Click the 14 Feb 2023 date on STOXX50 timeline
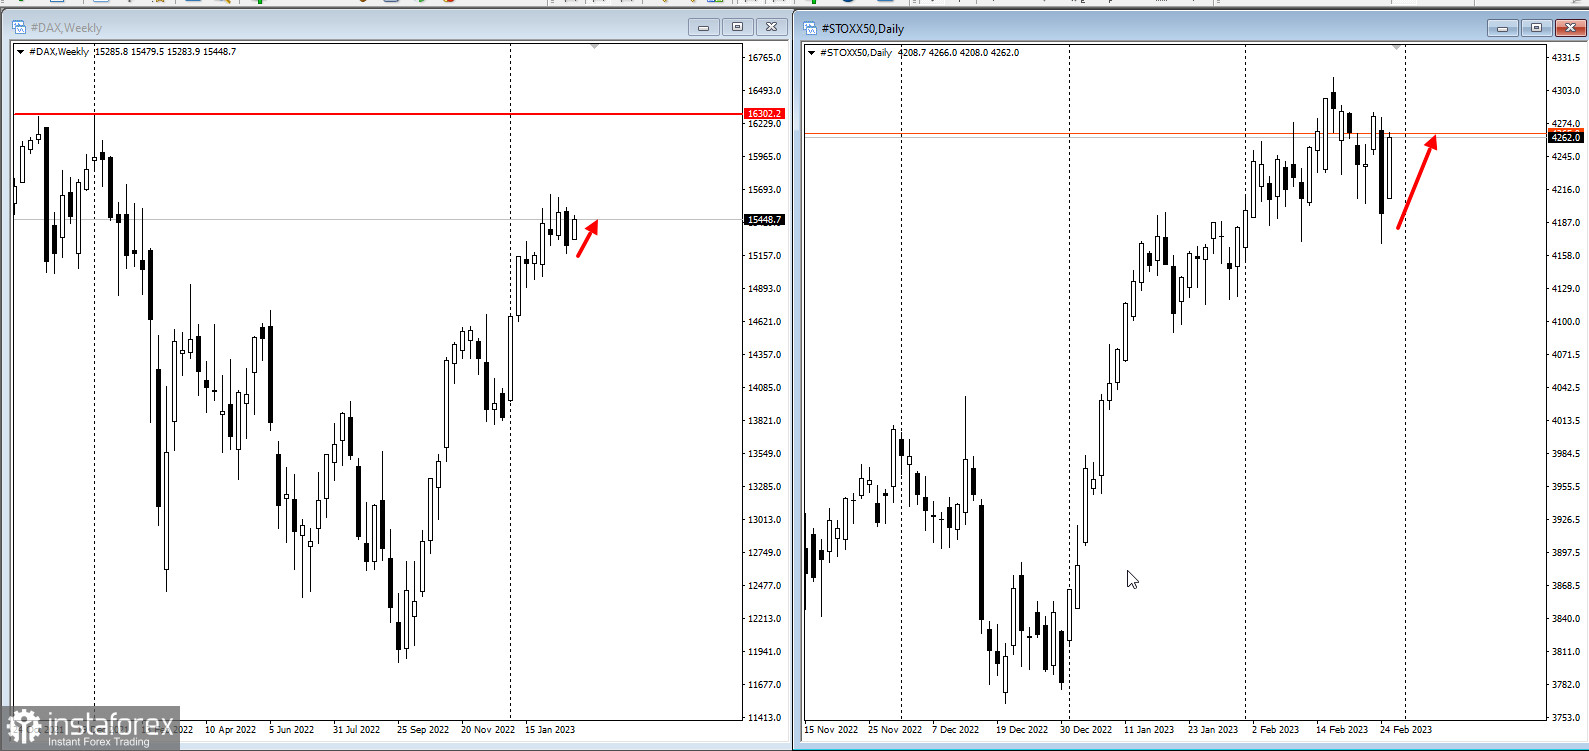Screen dimensions: 1589x751 click(x=1342, y=730)
